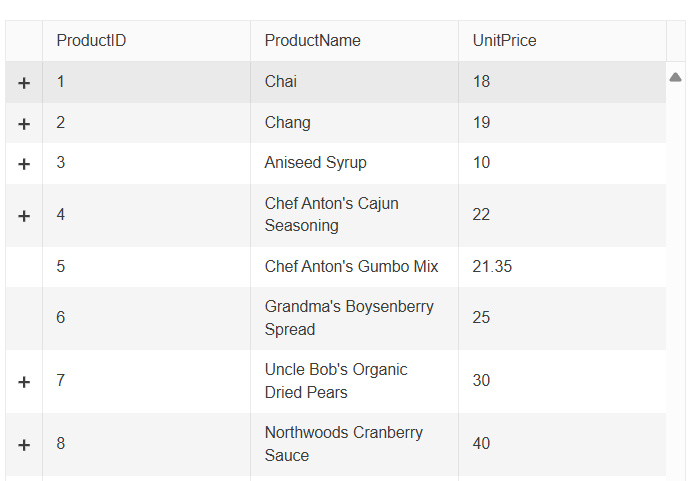Click the unit price 30 cell
This screenshot has height=481, width=693.
482,381
